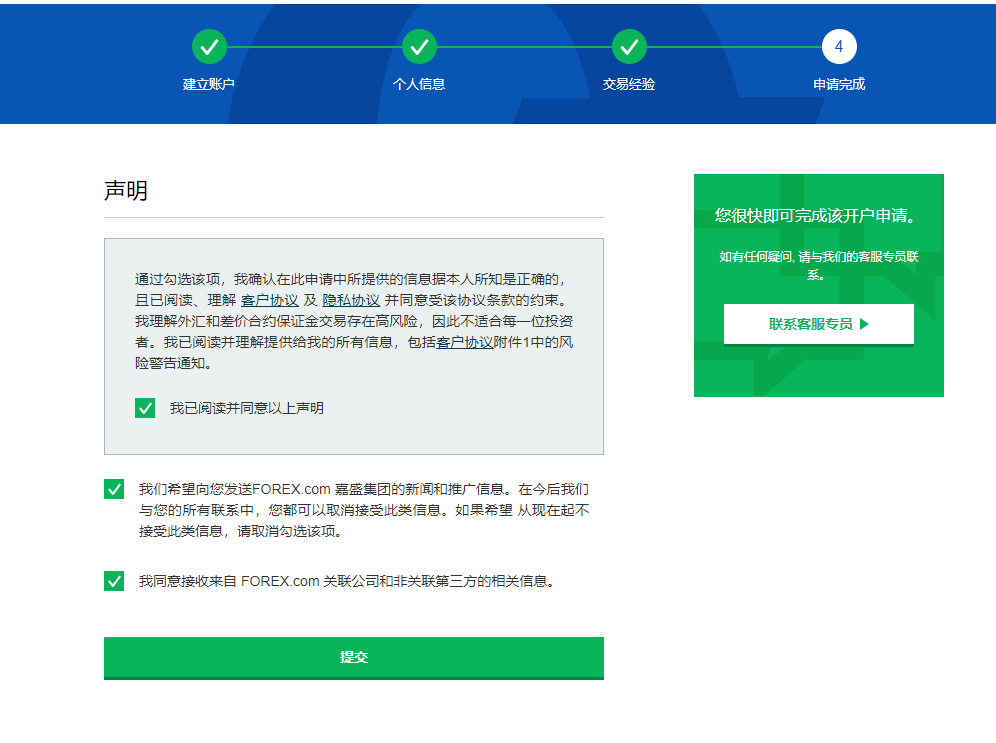Select the step 4 numbered circle
996x743 pixels.
tap(838, 46)
